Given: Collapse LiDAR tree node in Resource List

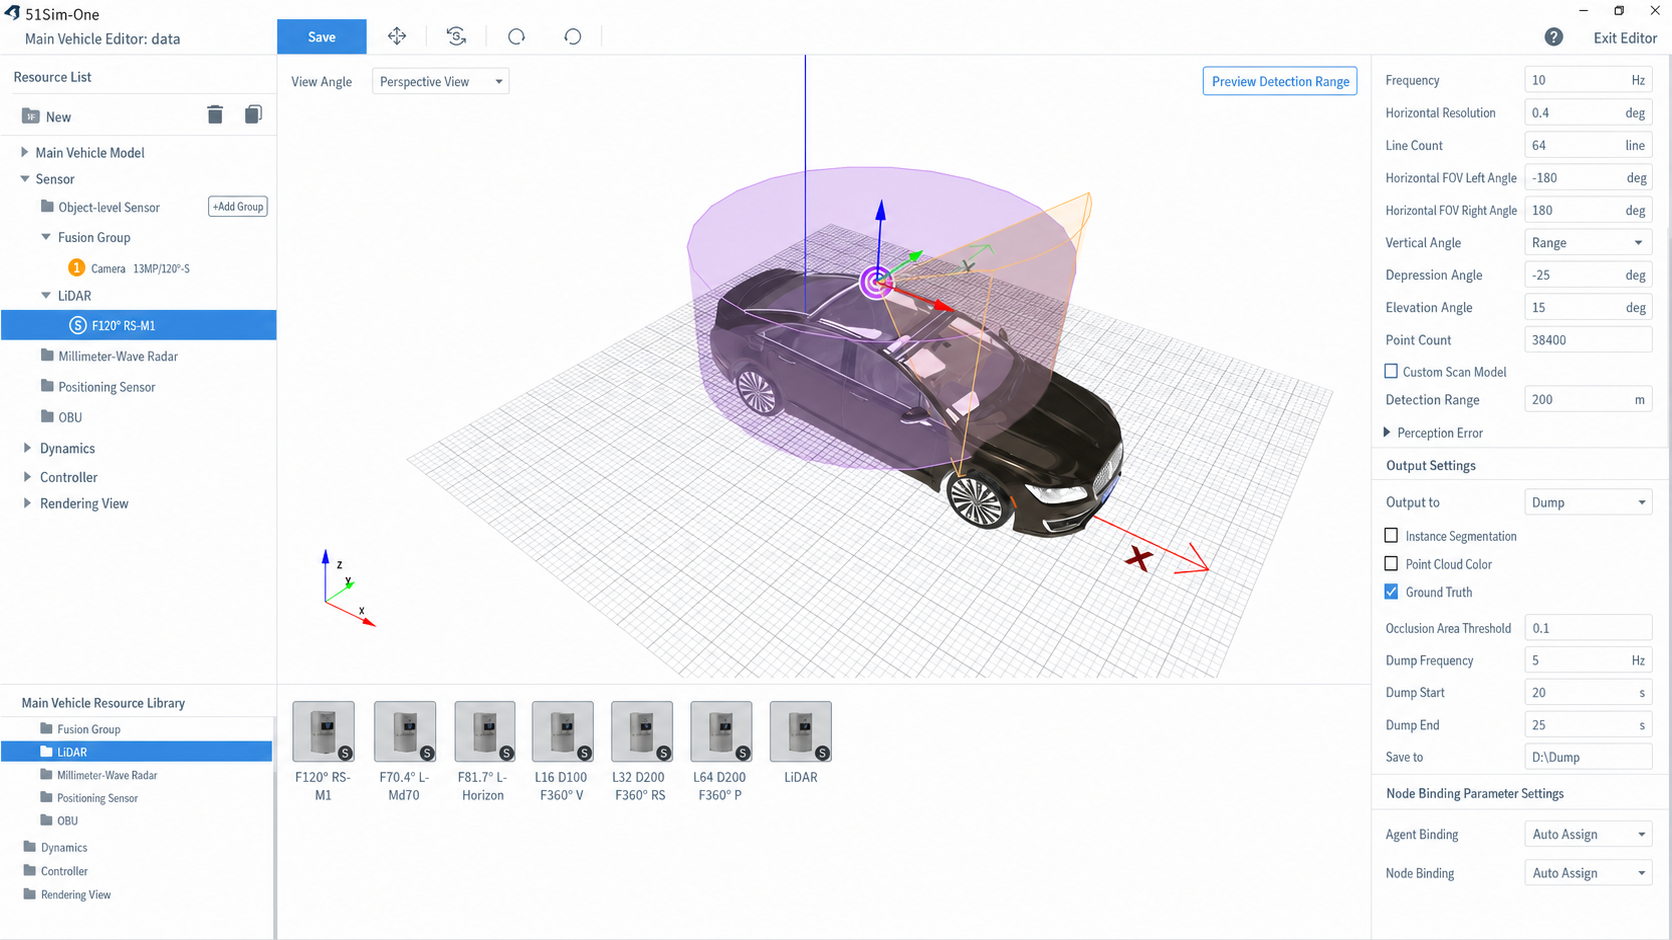Looking at the screenshot, I should (46, 295).
